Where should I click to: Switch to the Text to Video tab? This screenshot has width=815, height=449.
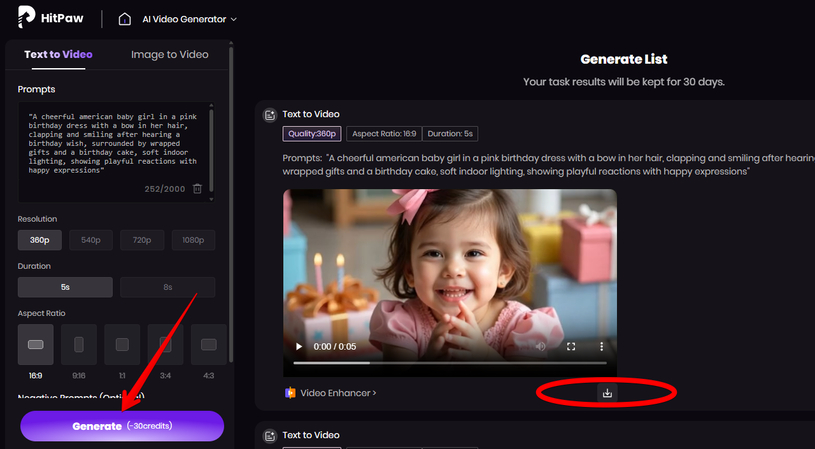58,55
